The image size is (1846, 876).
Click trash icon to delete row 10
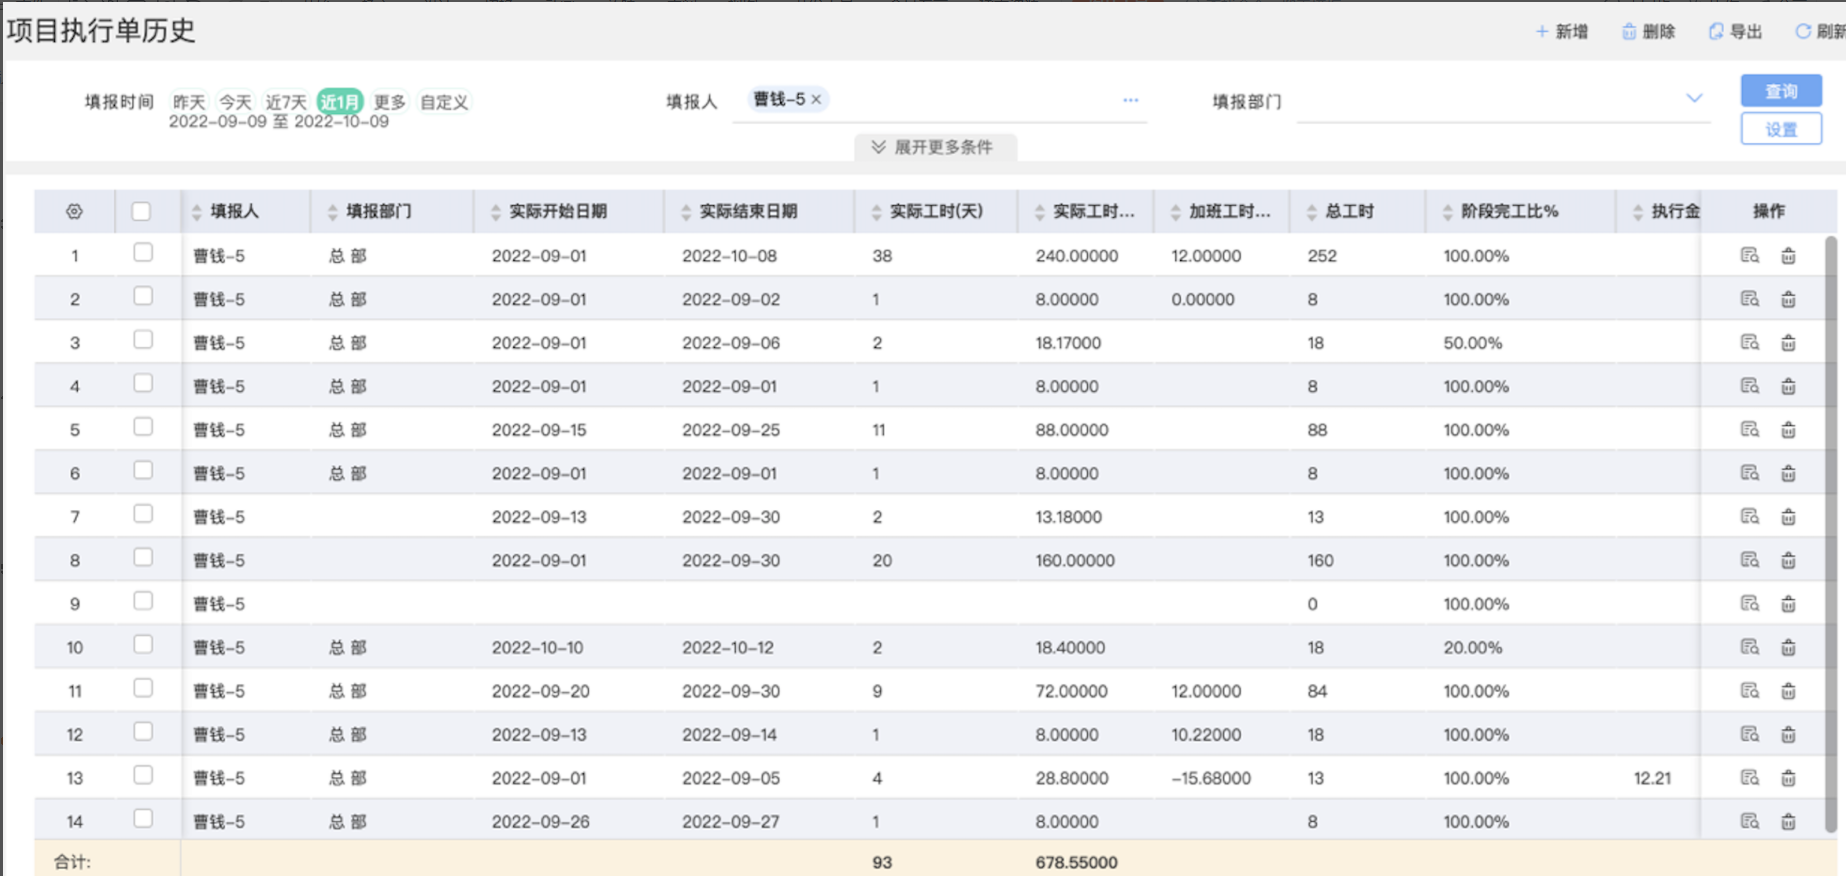tap(1788, 648)
